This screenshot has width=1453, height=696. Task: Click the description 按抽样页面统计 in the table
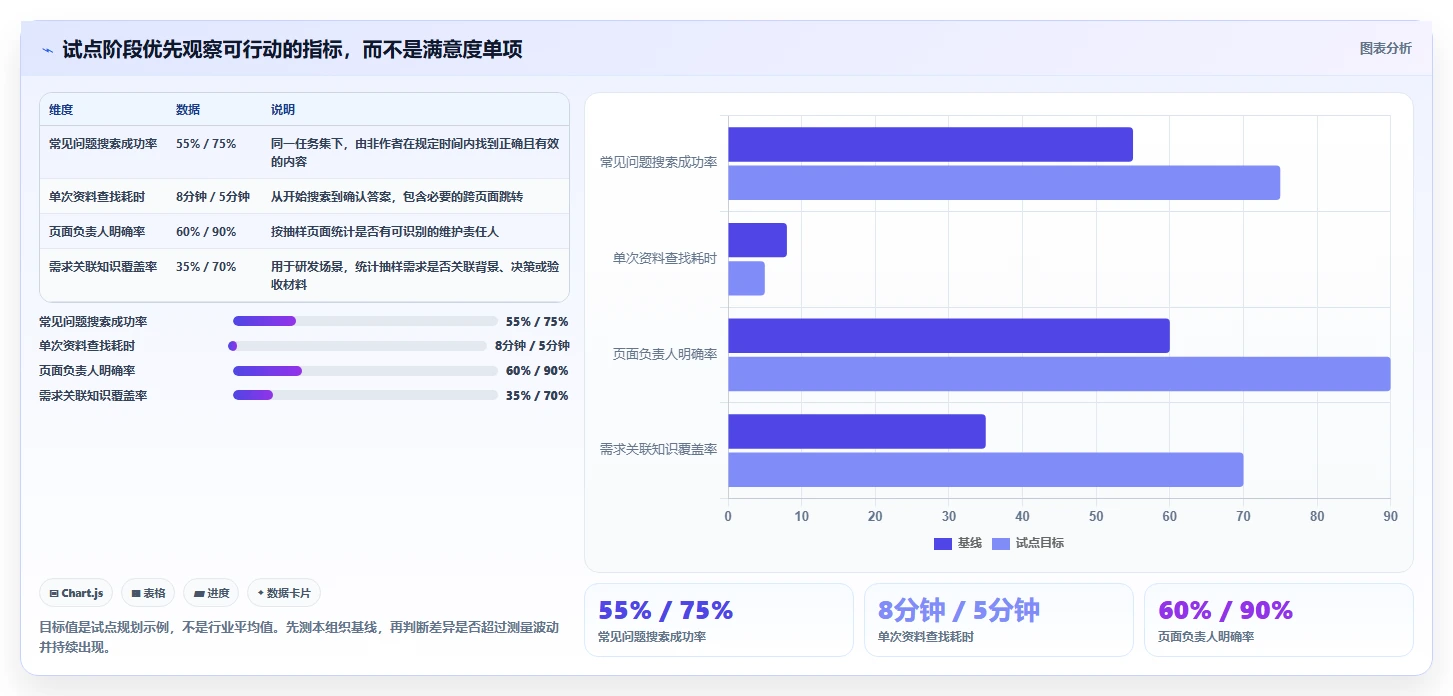pyautogui.click(x=384, y=232)
